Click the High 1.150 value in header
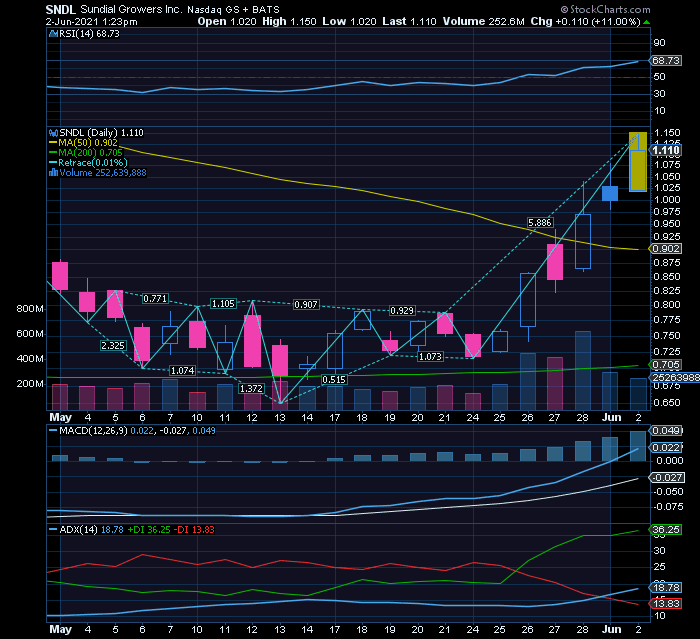 click(289, 21)
